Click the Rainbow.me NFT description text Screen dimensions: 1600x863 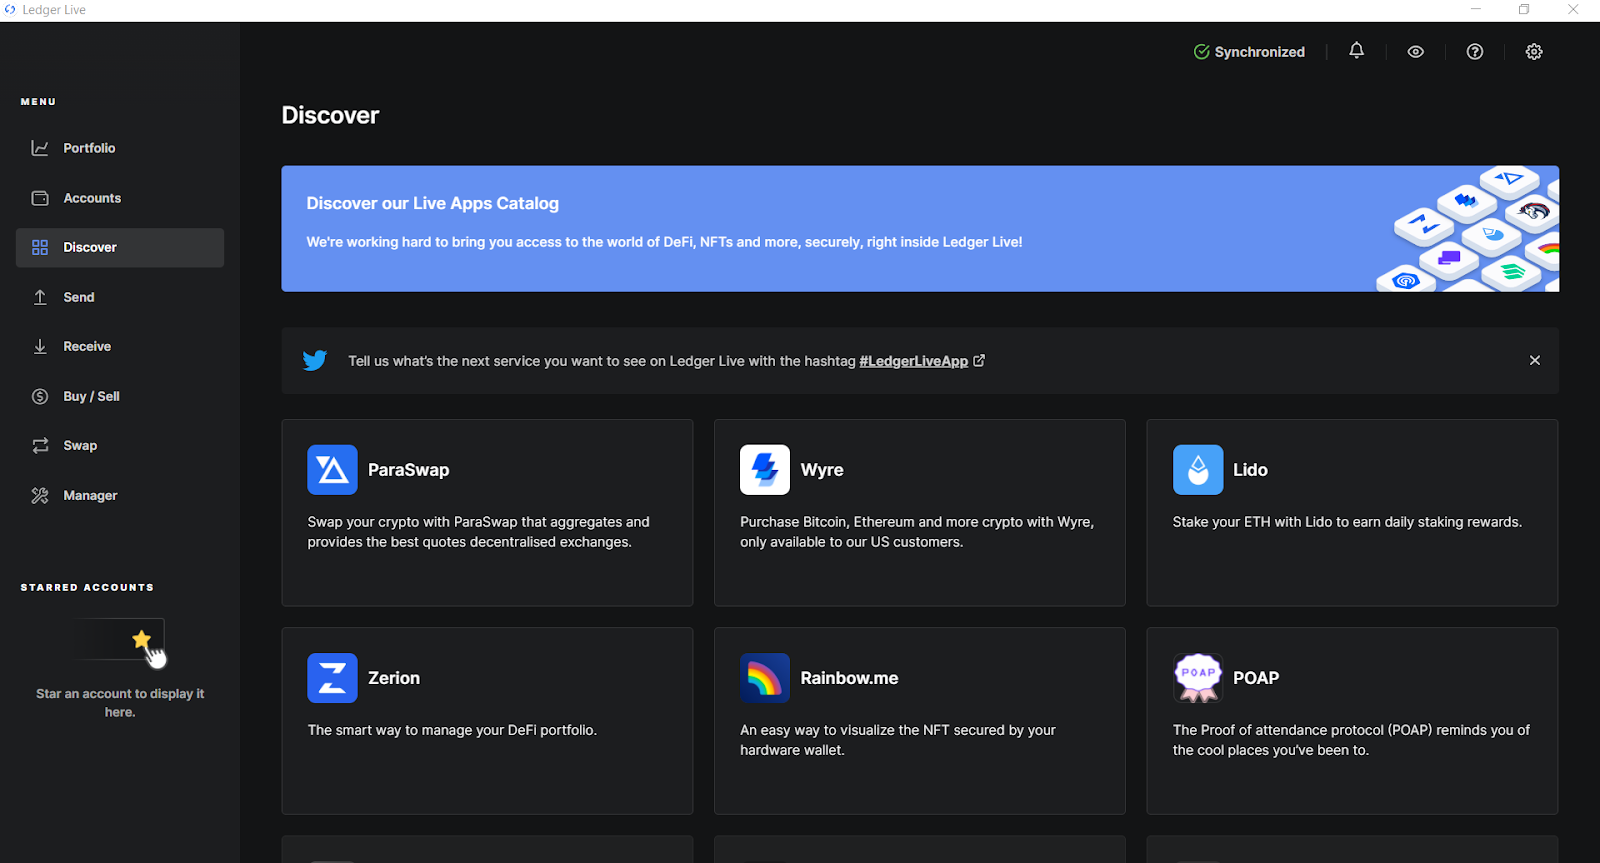898,740
